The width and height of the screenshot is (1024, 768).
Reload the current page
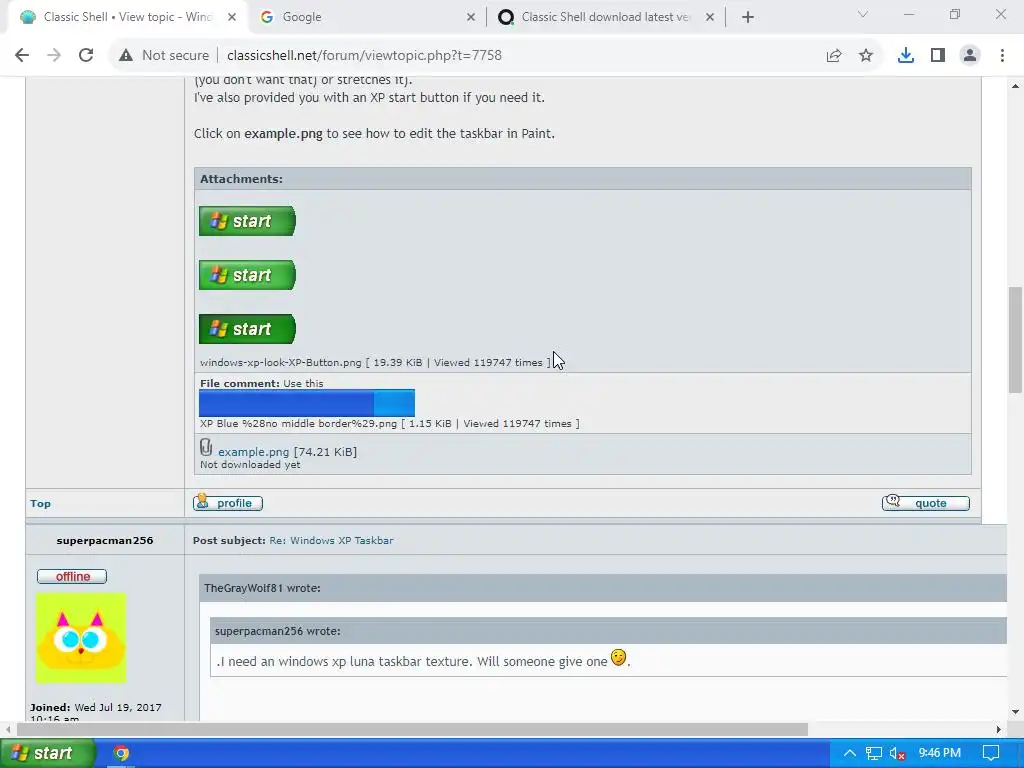coord(86,56)
